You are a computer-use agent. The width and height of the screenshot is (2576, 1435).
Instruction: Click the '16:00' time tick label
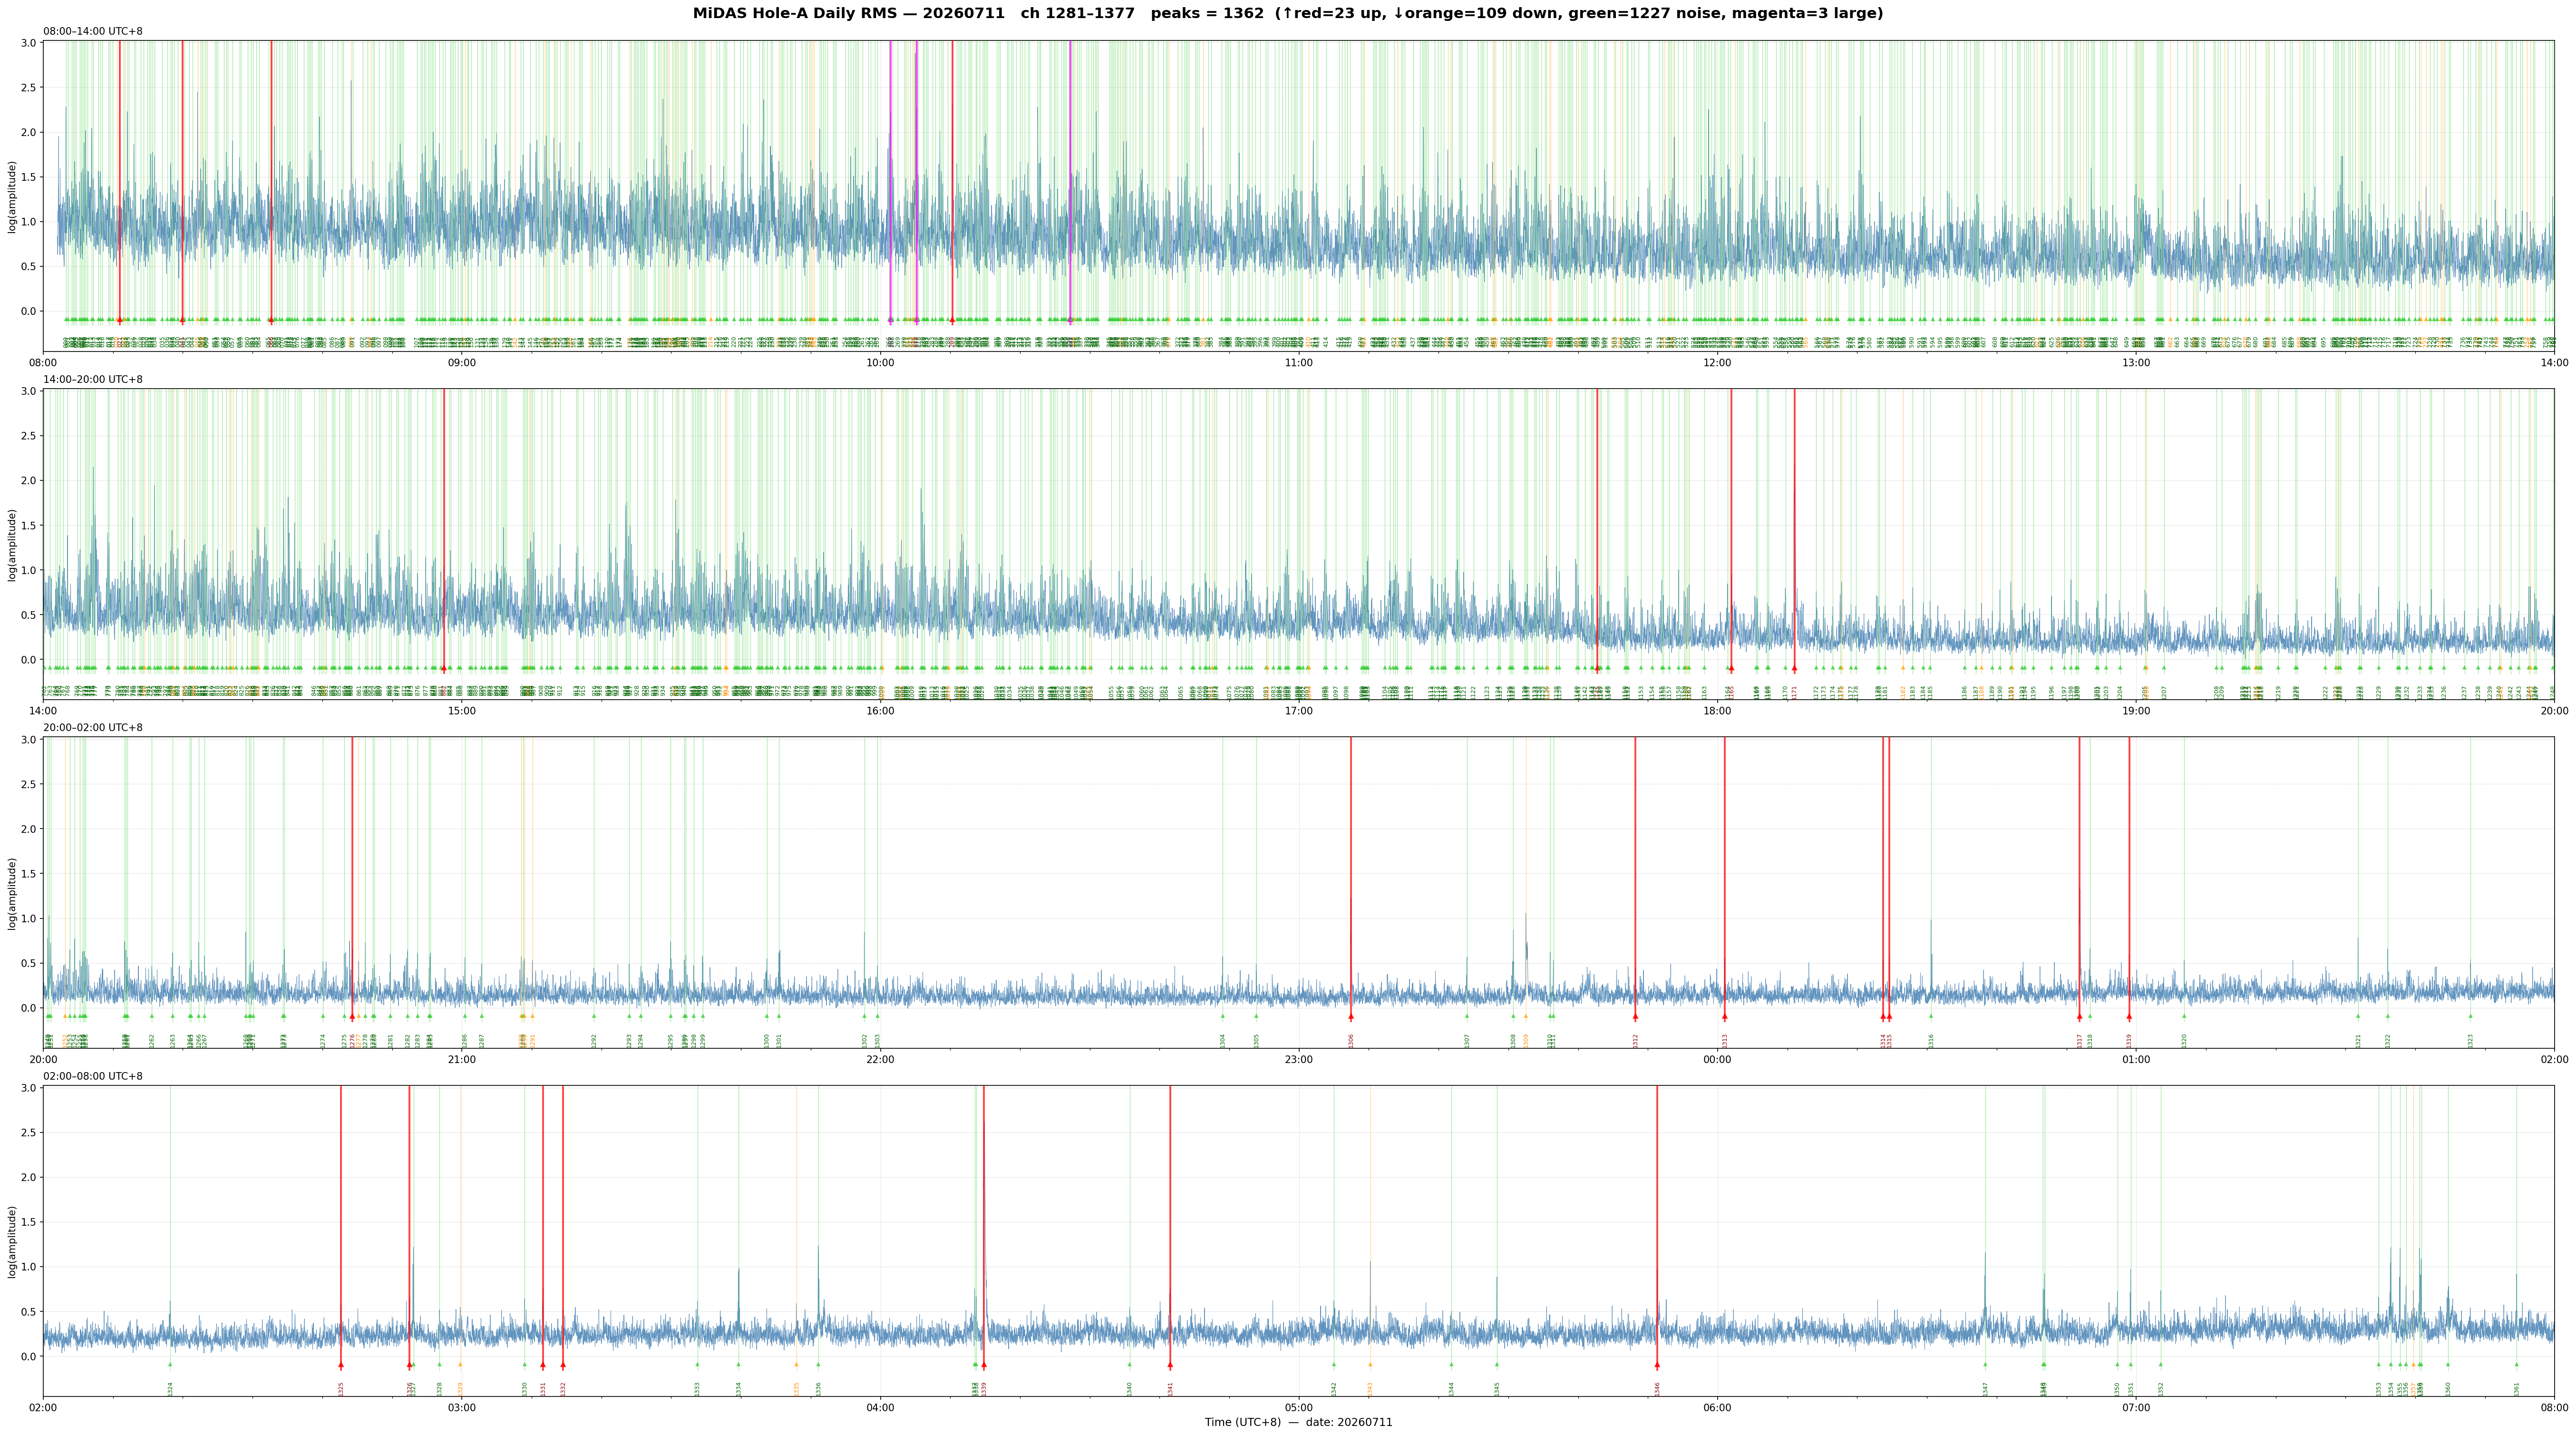(880, 711)
